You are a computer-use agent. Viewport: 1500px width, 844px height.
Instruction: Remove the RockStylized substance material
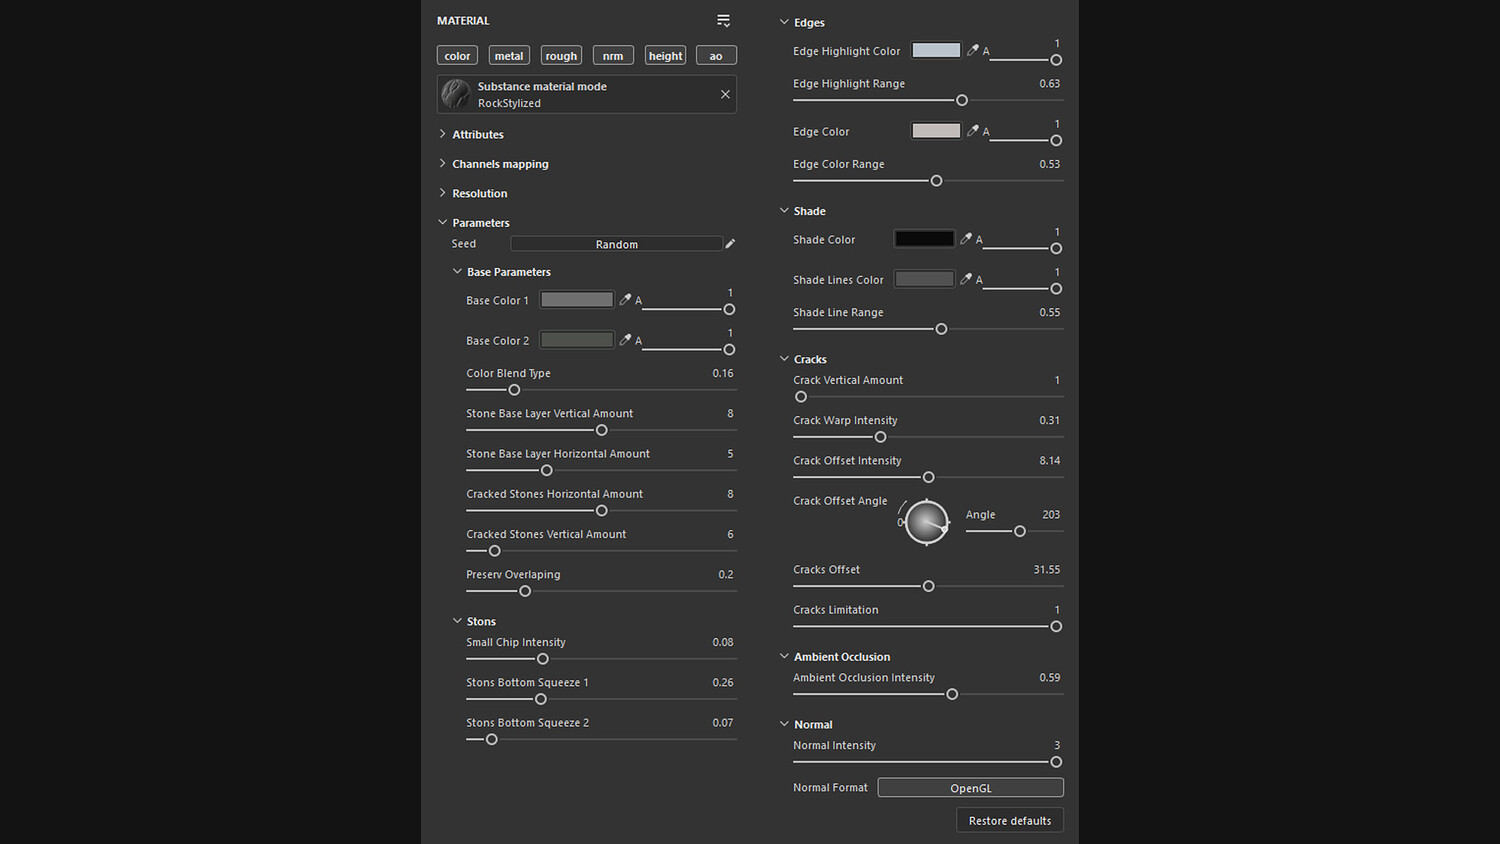pos(725,94)
